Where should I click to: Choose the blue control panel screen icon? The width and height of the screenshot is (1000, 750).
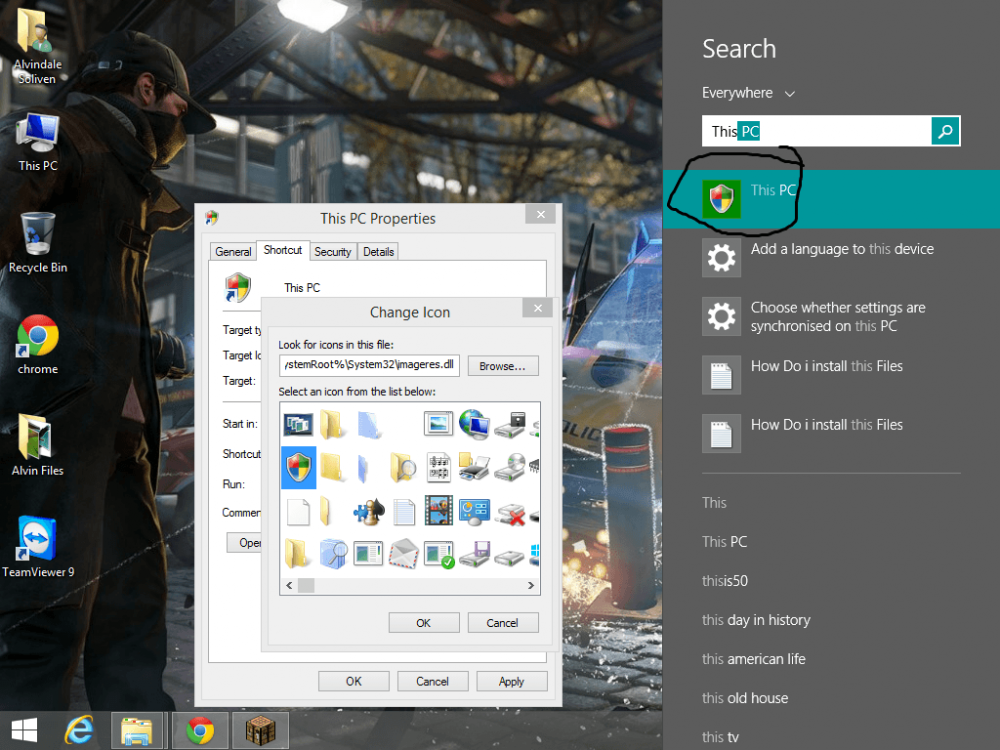coord(474,511)
